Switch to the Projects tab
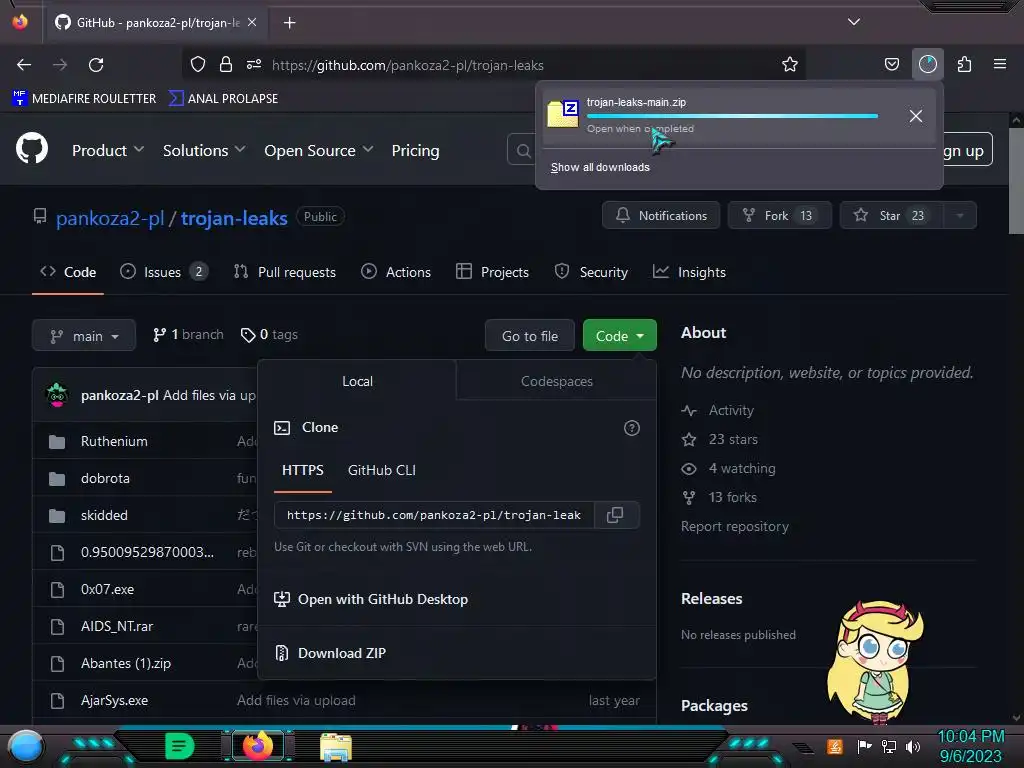This screenshot has width=1024, height=768. pos(492,272)
